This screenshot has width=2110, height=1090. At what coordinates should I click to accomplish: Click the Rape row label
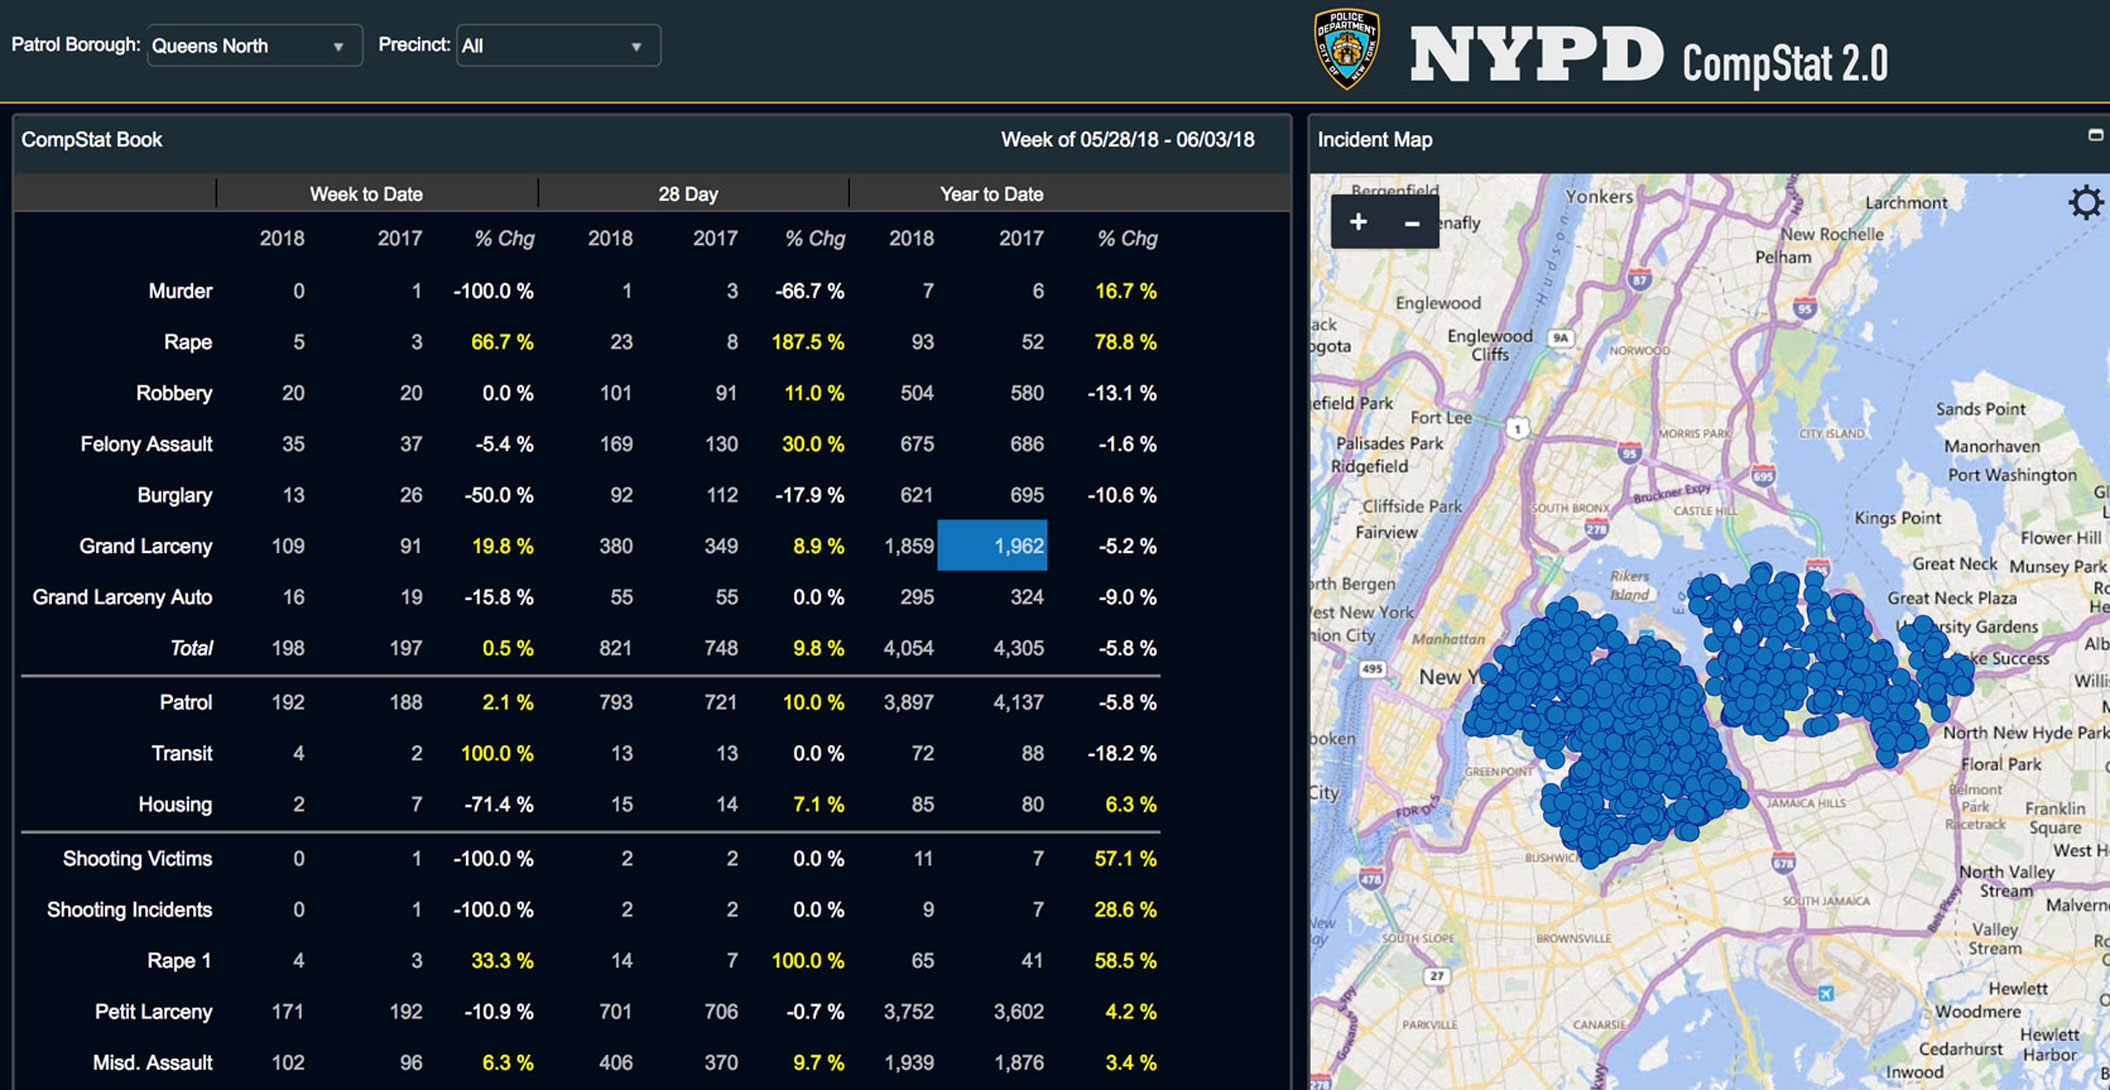[x=188, y=342]
